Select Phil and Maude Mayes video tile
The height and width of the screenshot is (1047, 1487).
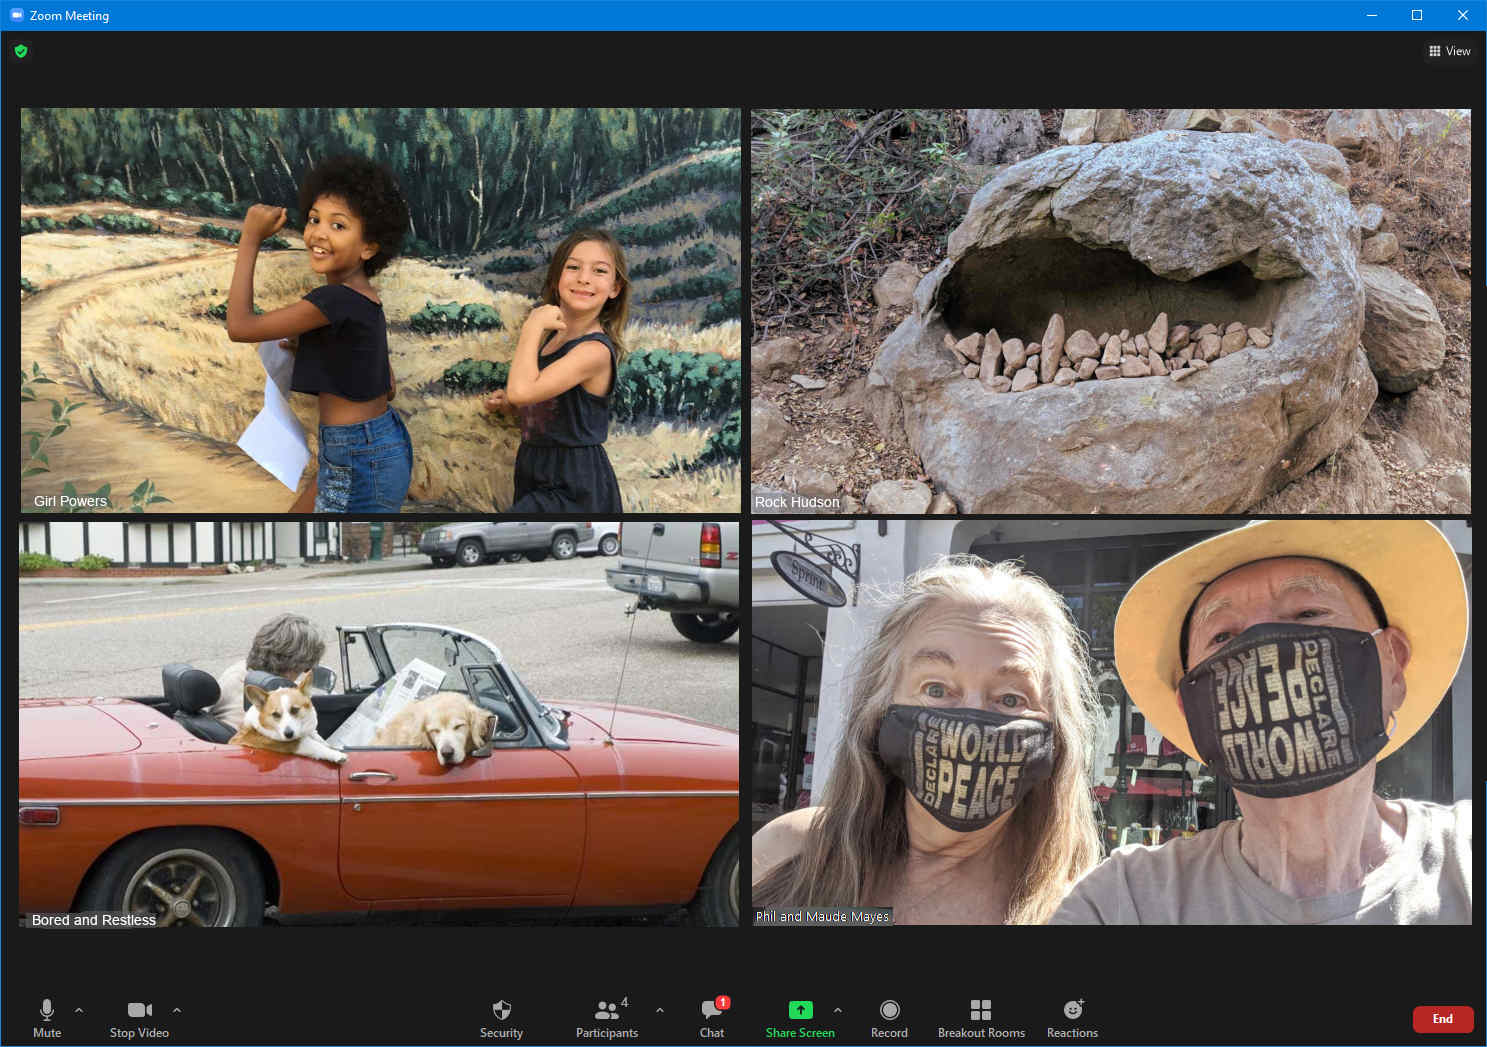(x=1112, y=722)
